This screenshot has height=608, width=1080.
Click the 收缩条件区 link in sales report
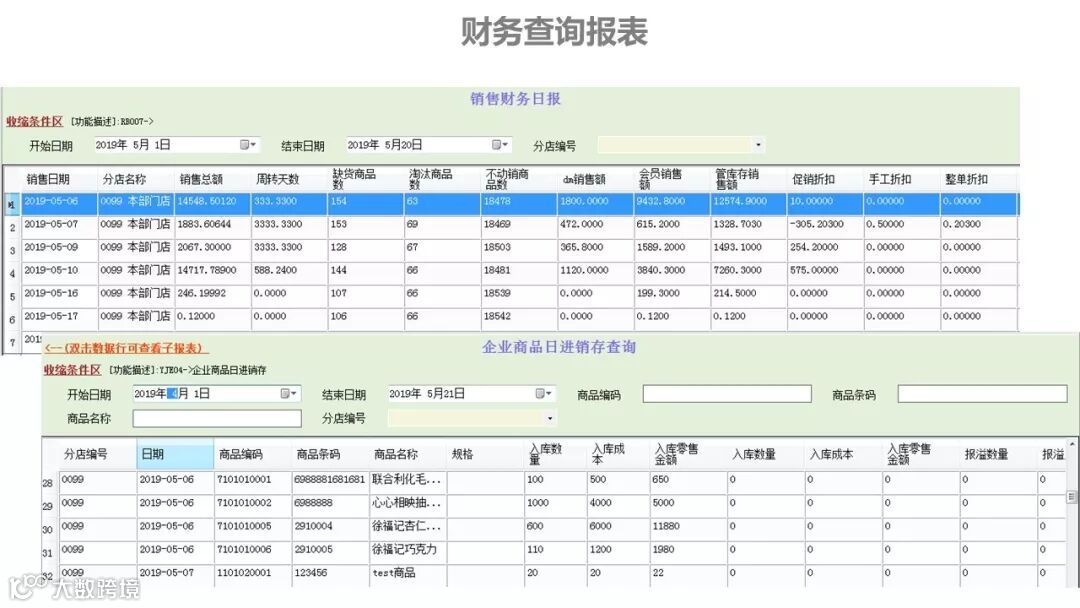coord(34,121)
